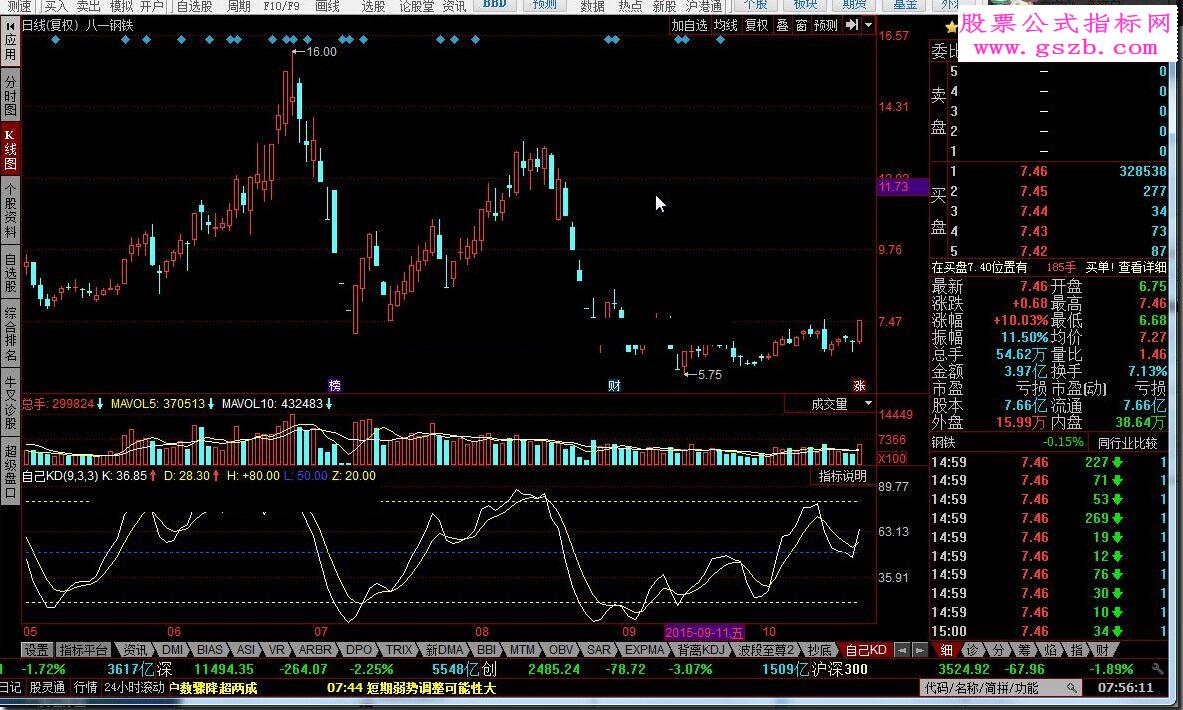Open the 指 tab icon in right panel
Viewport: 1183px width, 710px height.
point(1077,650)
